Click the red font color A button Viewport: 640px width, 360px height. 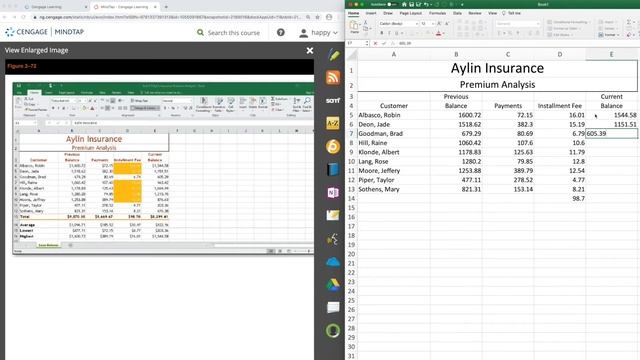point(438,33)
